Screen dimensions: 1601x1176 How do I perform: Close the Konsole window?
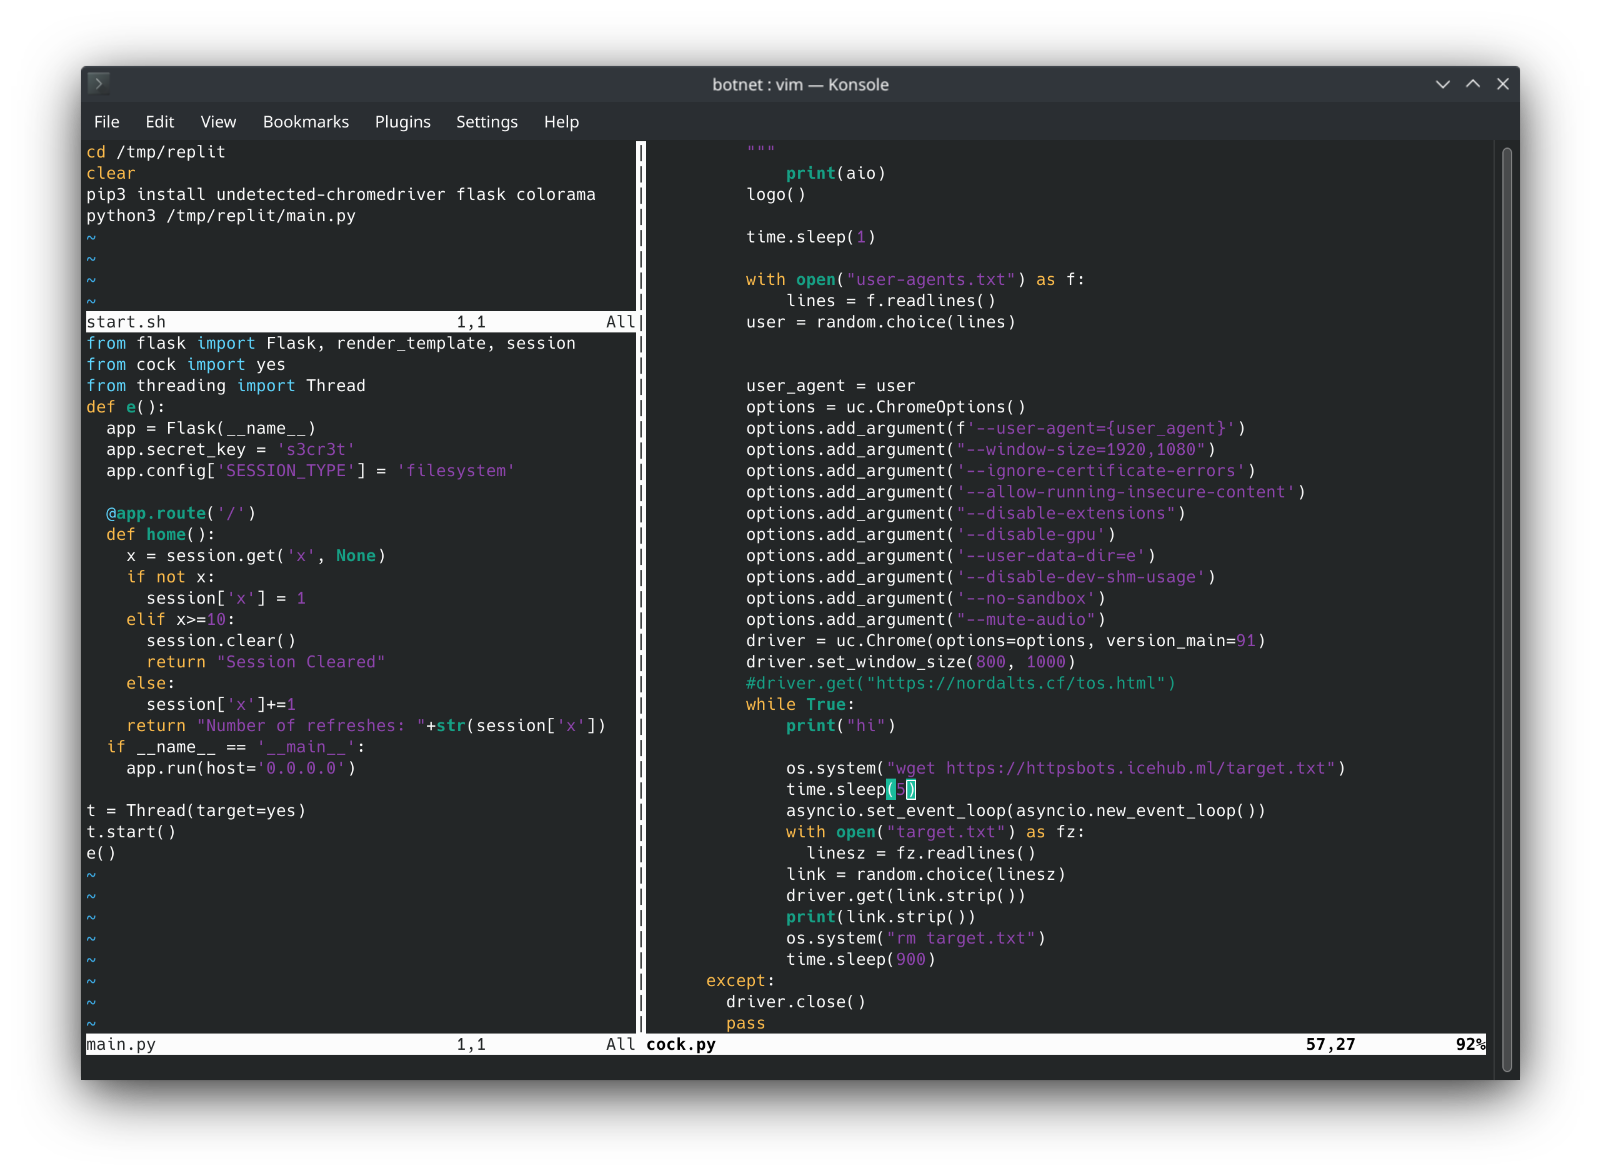(x=1503, y=84)
